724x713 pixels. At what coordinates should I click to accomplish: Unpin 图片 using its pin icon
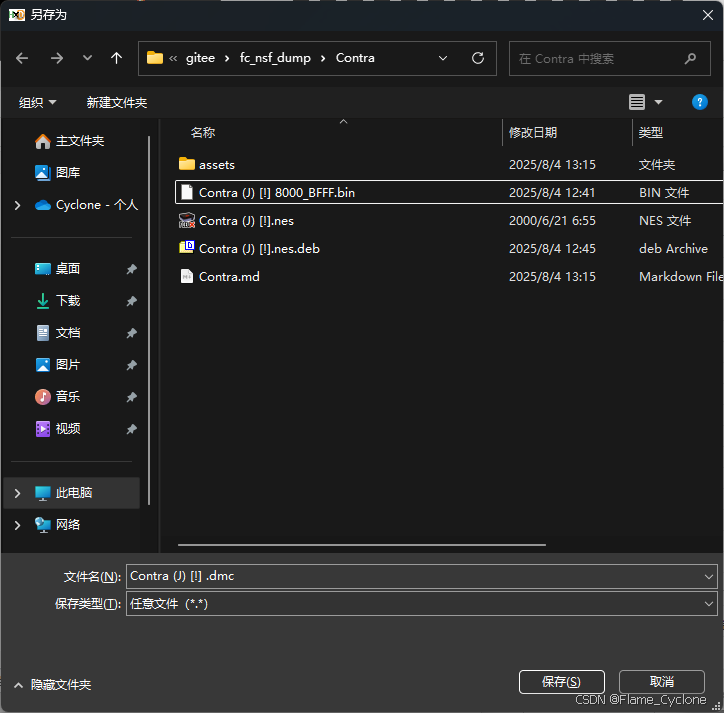[x=132, y=365]
